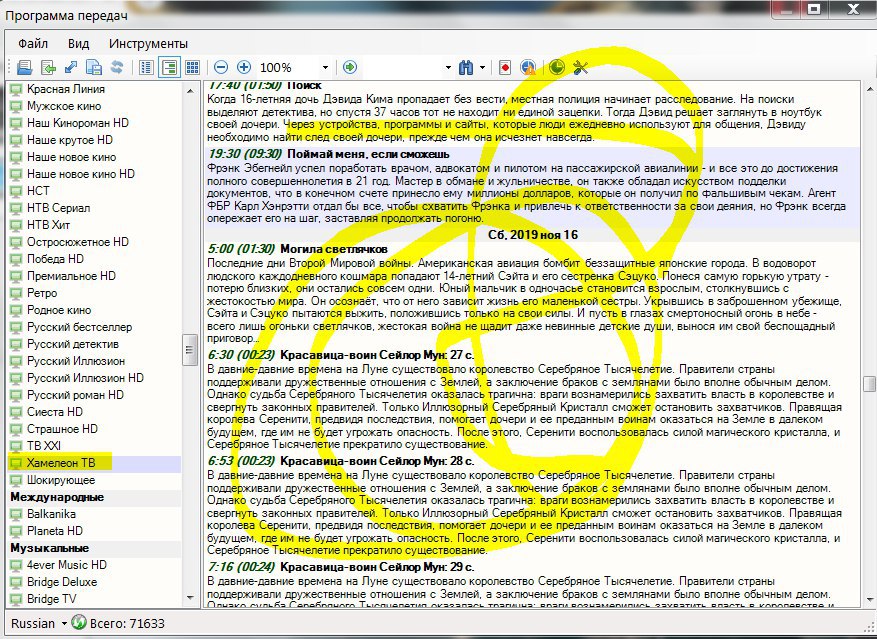877x639 pixels.
Task: Open the wrench and screwdriver settings icon
Action: coord(581,68)
